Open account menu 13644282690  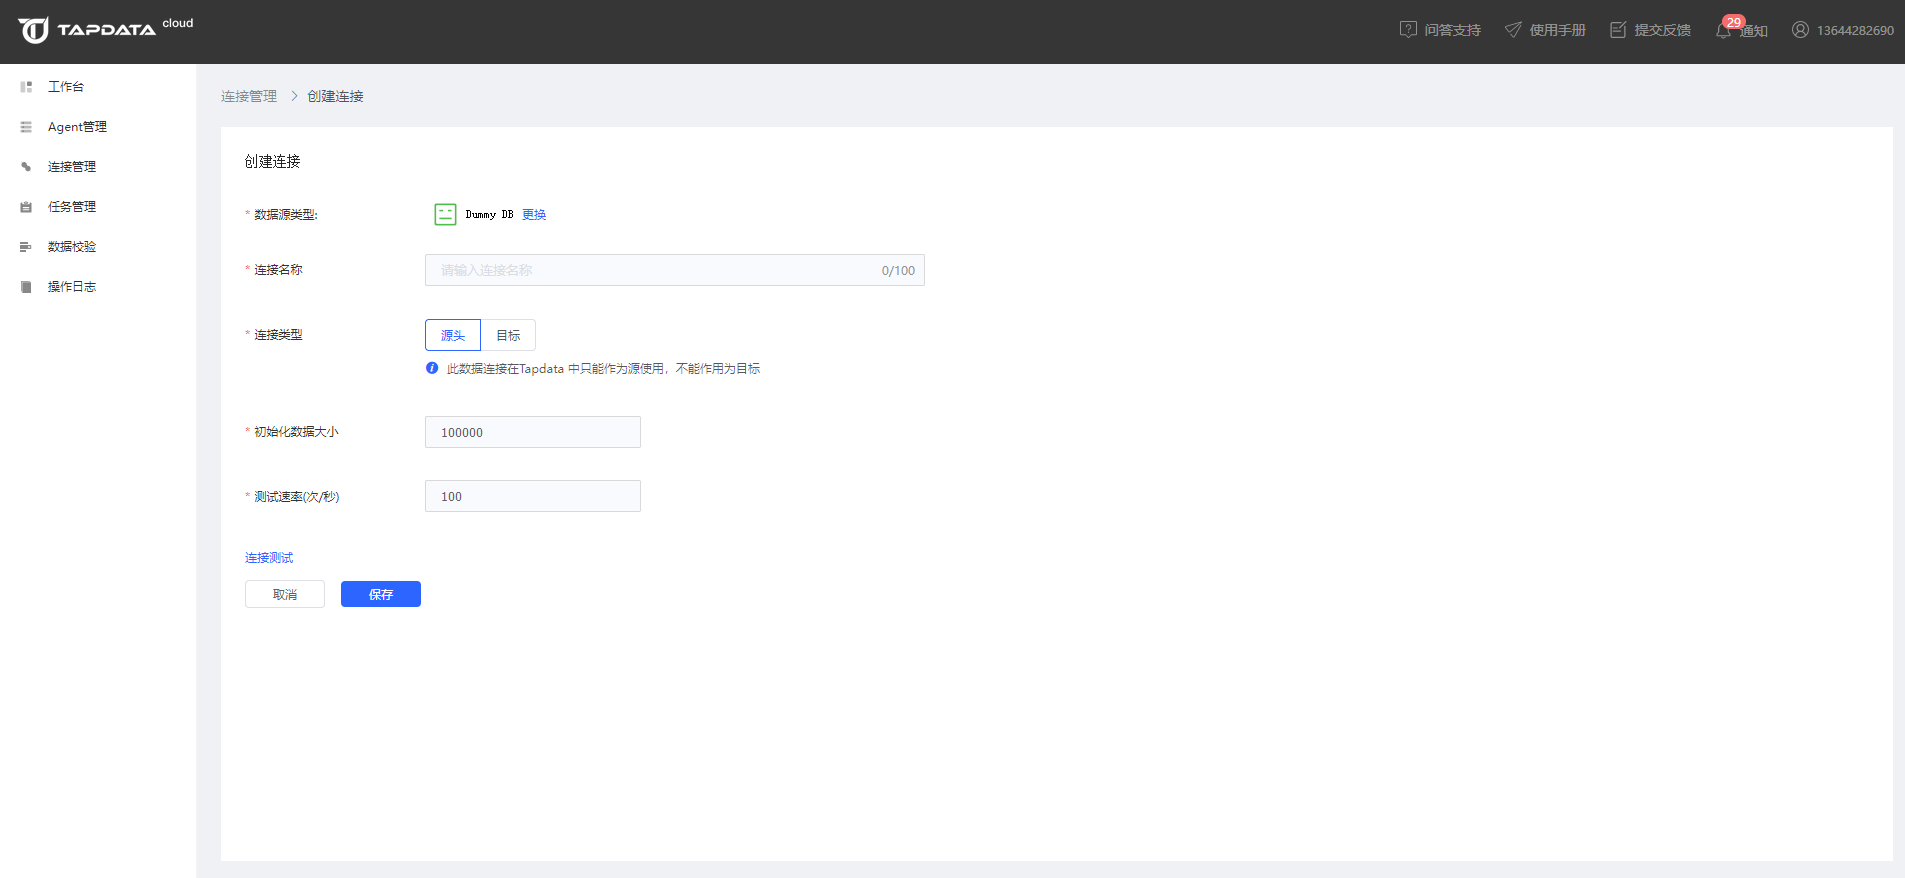tap(1842, 30)
